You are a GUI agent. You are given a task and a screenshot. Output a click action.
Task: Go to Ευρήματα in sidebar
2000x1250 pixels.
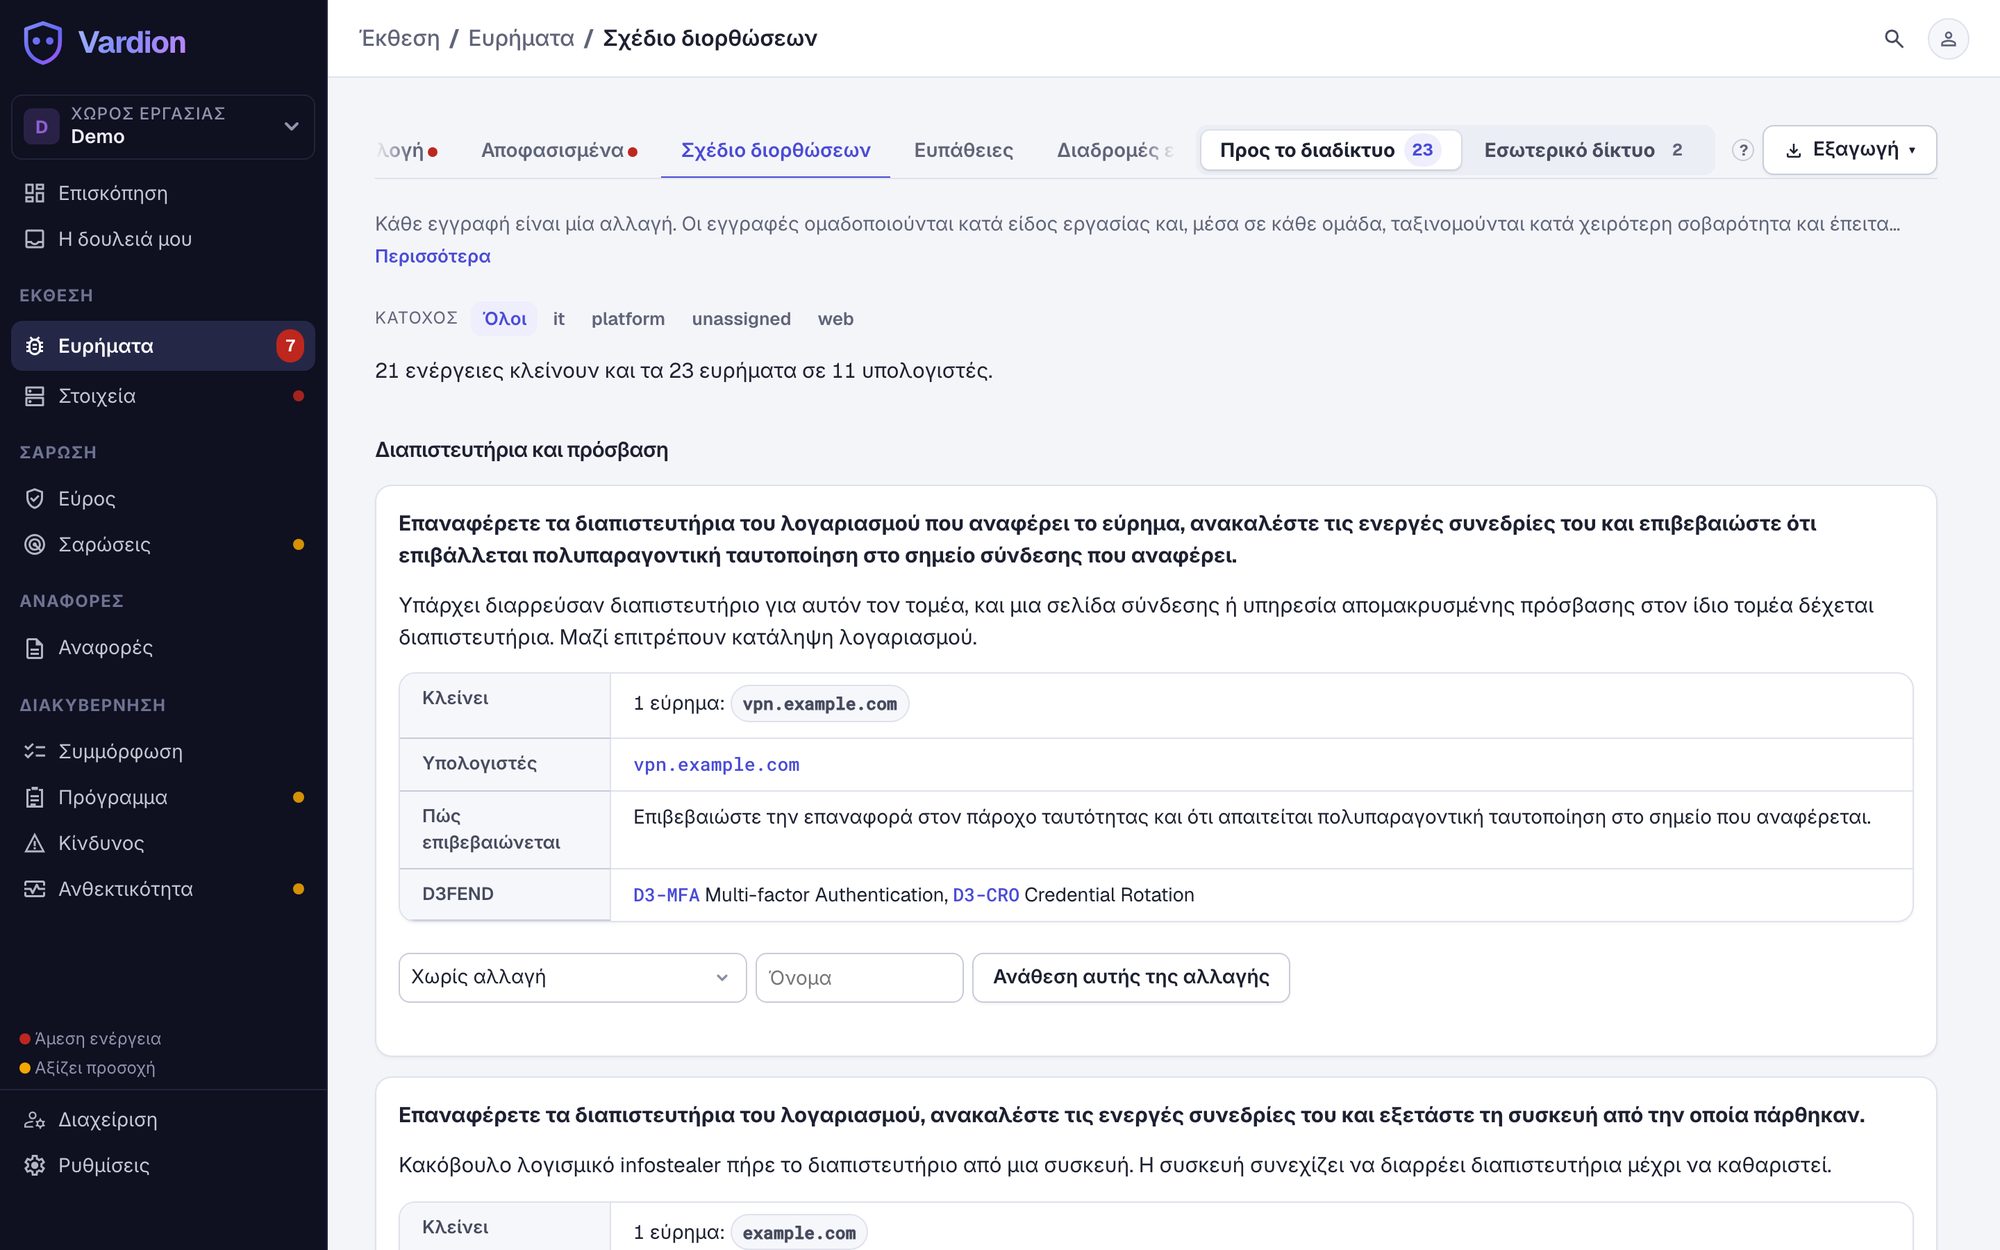163,346
